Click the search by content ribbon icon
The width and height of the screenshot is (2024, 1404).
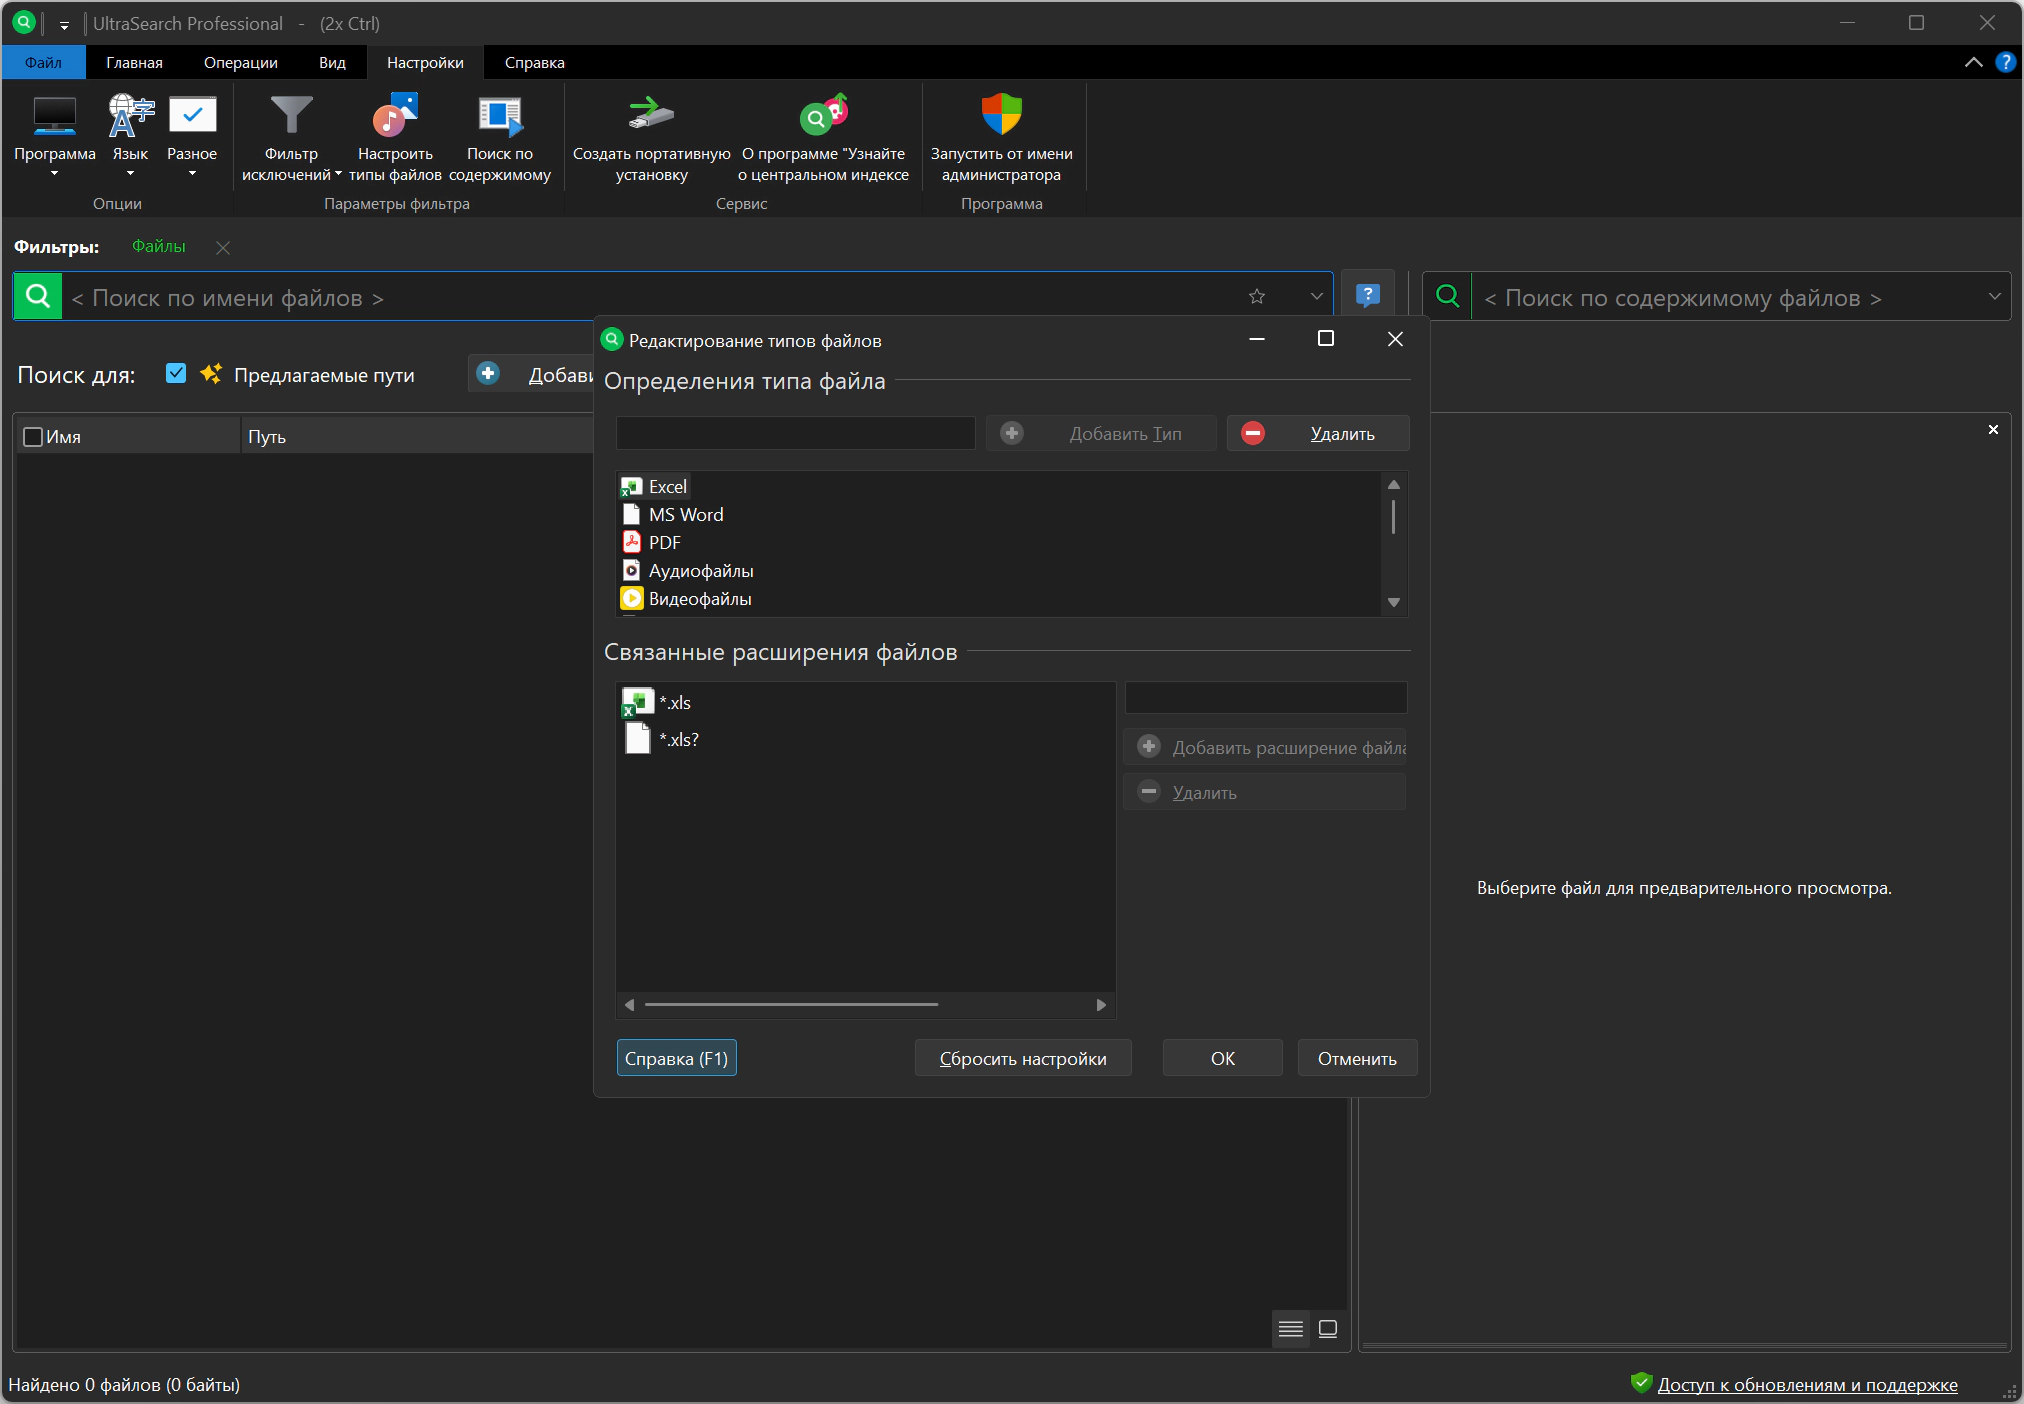500,117
